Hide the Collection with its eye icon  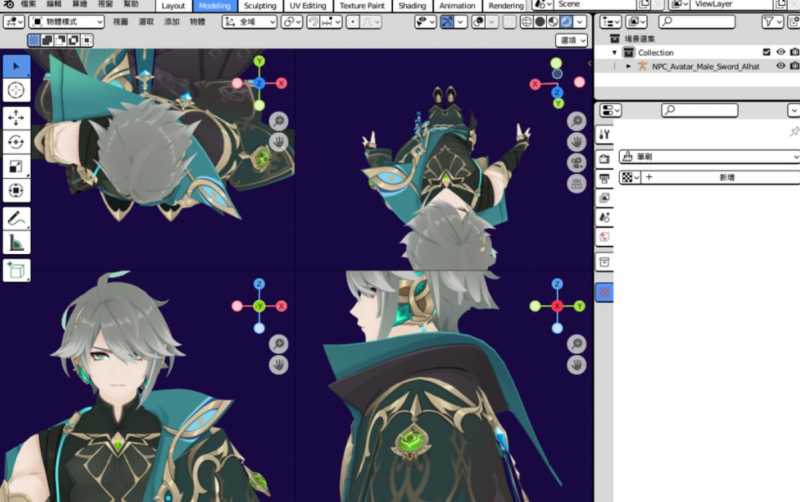click(781, 52)
